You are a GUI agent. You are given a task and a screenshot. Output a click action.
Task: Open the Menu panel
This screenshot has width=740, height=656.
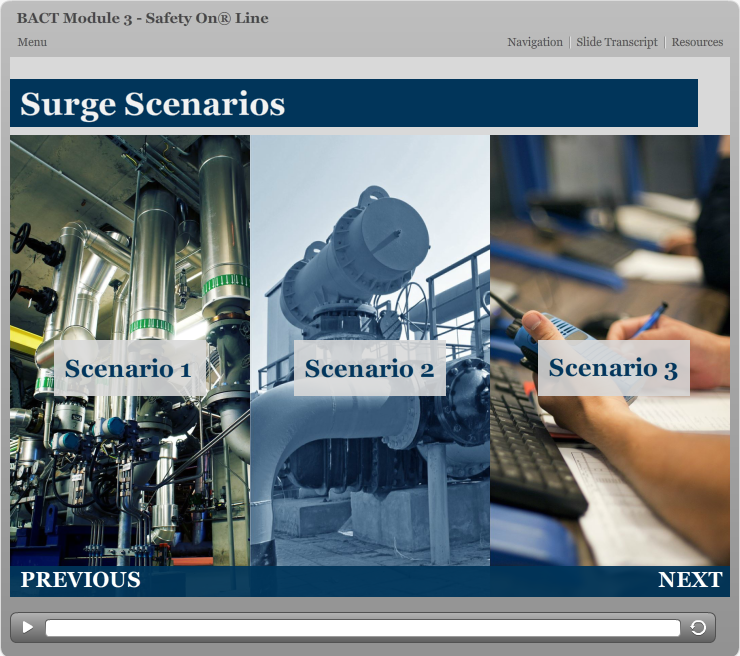(32, 42)
